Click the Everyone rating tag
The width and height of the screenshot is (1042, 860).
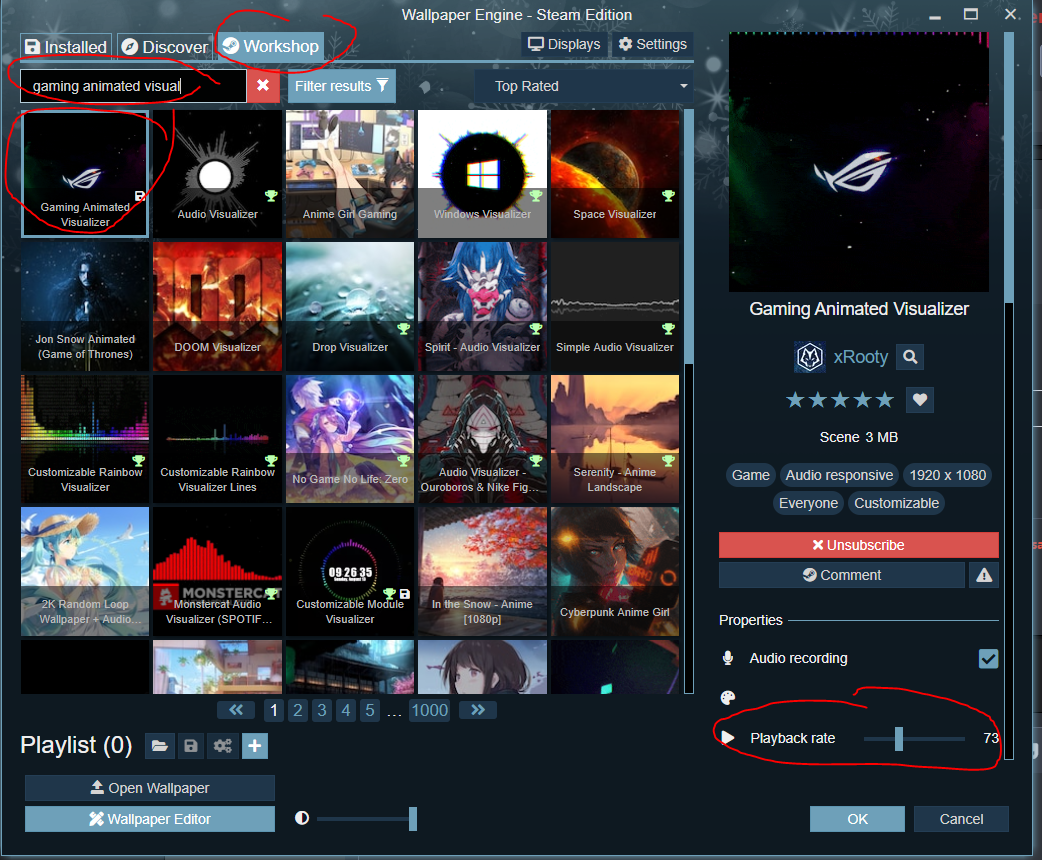808,503
